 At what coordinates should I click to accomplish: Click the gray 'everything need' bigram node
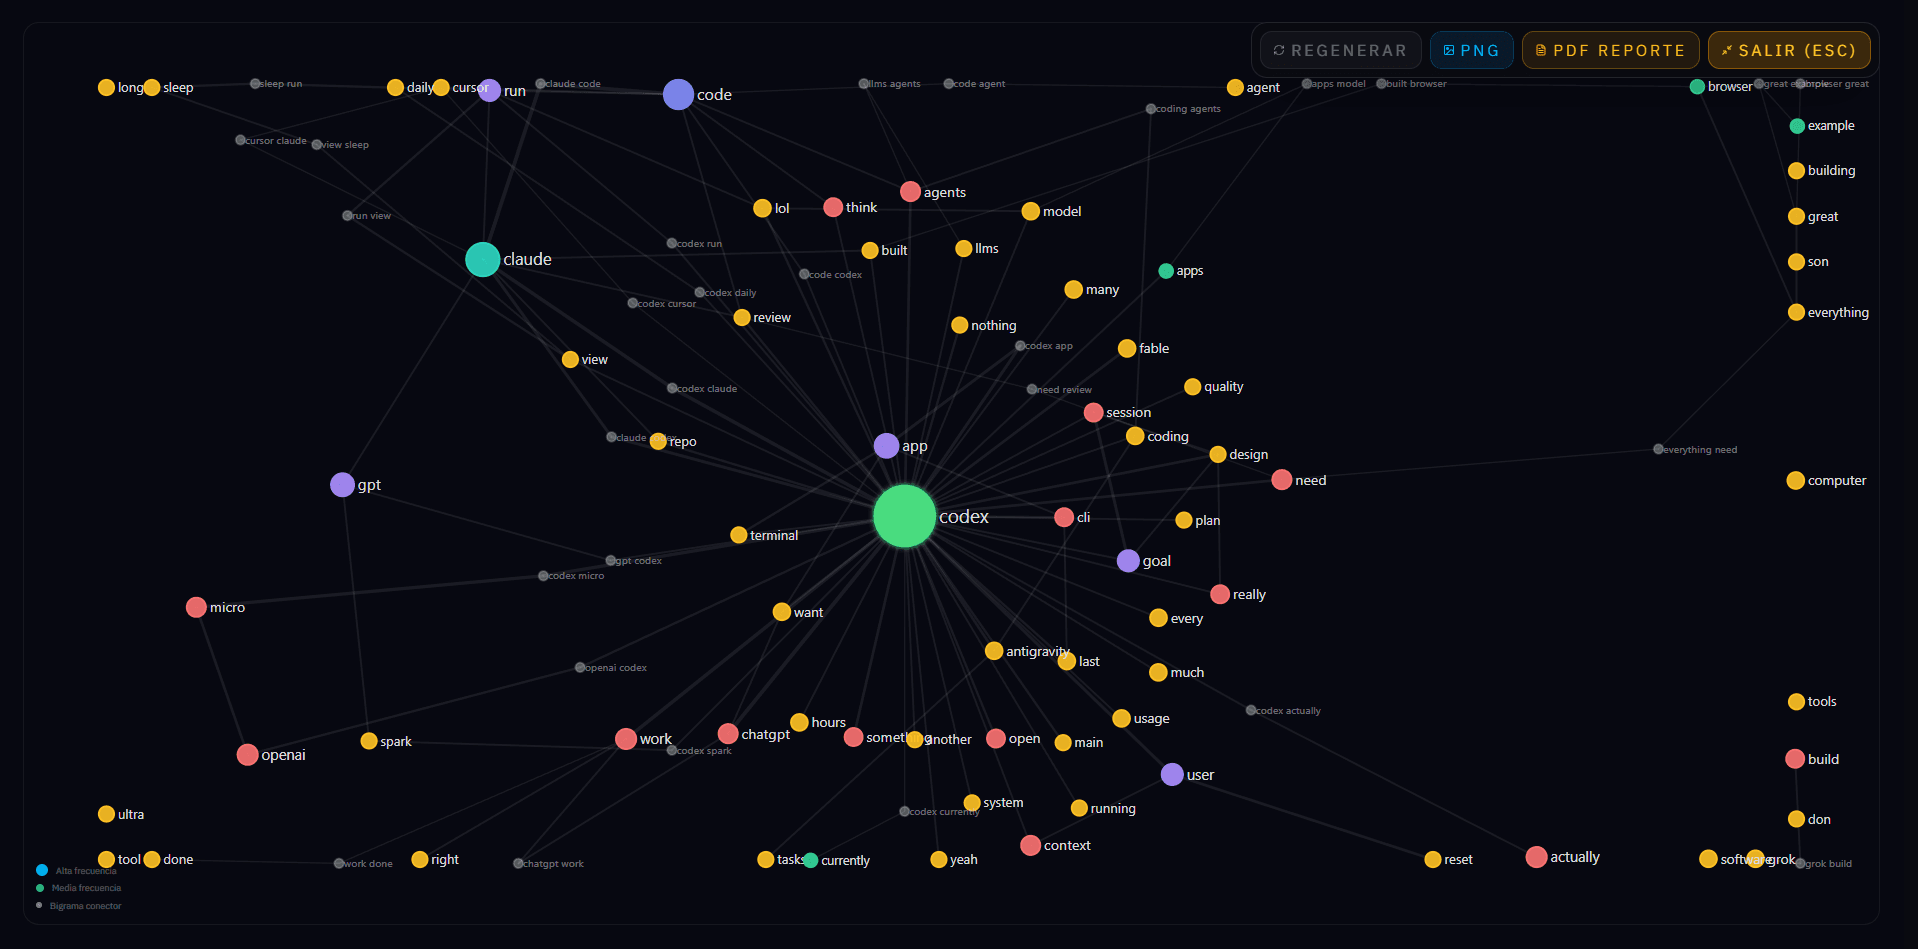(1658, 449)
